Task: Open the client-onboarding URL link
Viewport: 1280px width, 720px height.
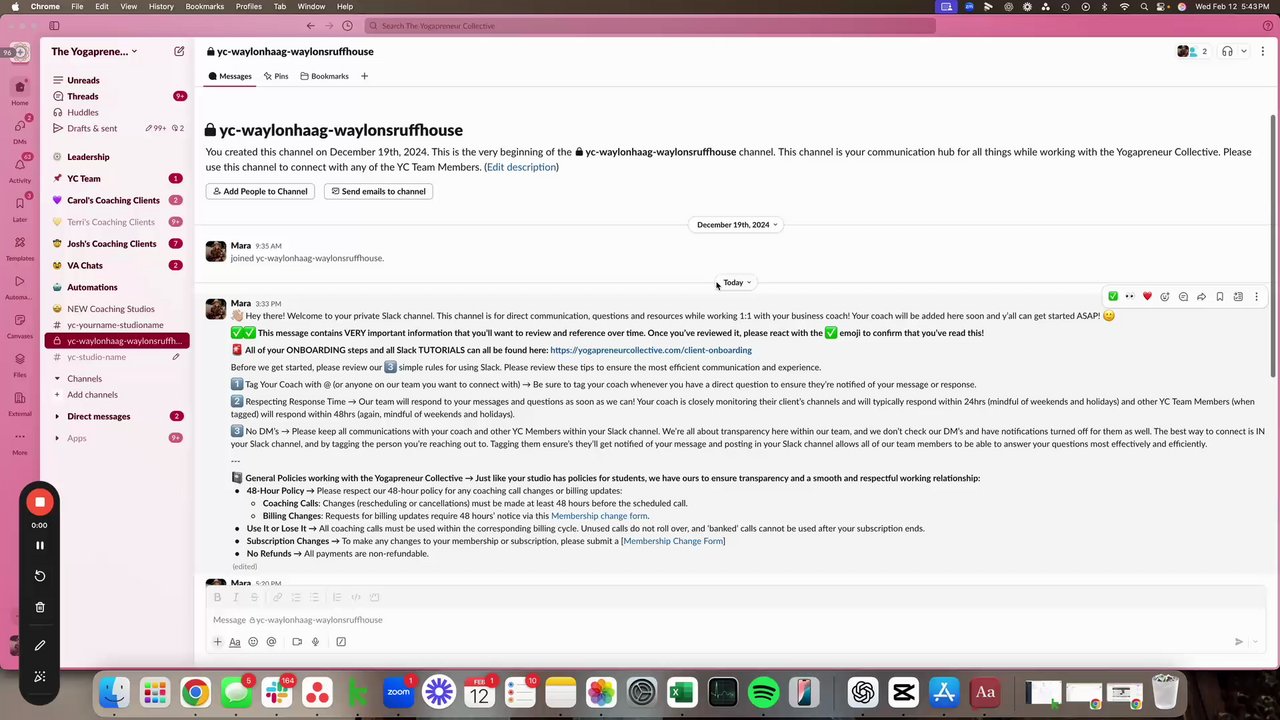Action: 651,350
